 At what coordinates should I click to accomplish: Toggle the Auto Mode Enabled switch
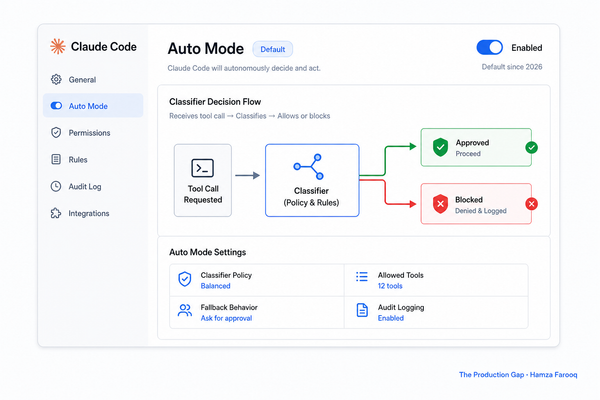tap(489, 47)
